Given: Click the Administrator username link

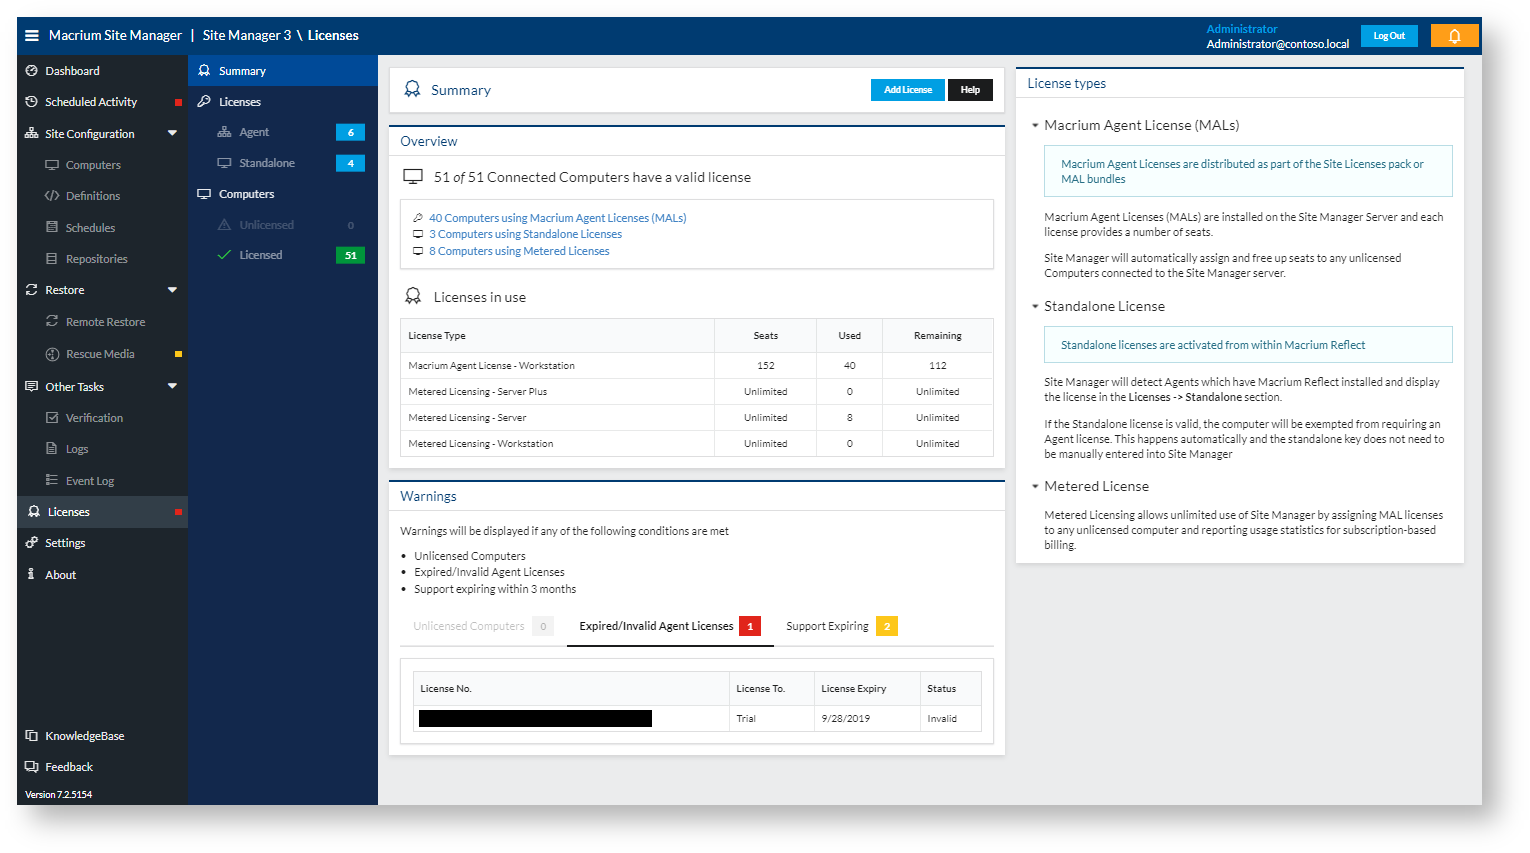Looking at the screenshot, I should point(1242,29).
